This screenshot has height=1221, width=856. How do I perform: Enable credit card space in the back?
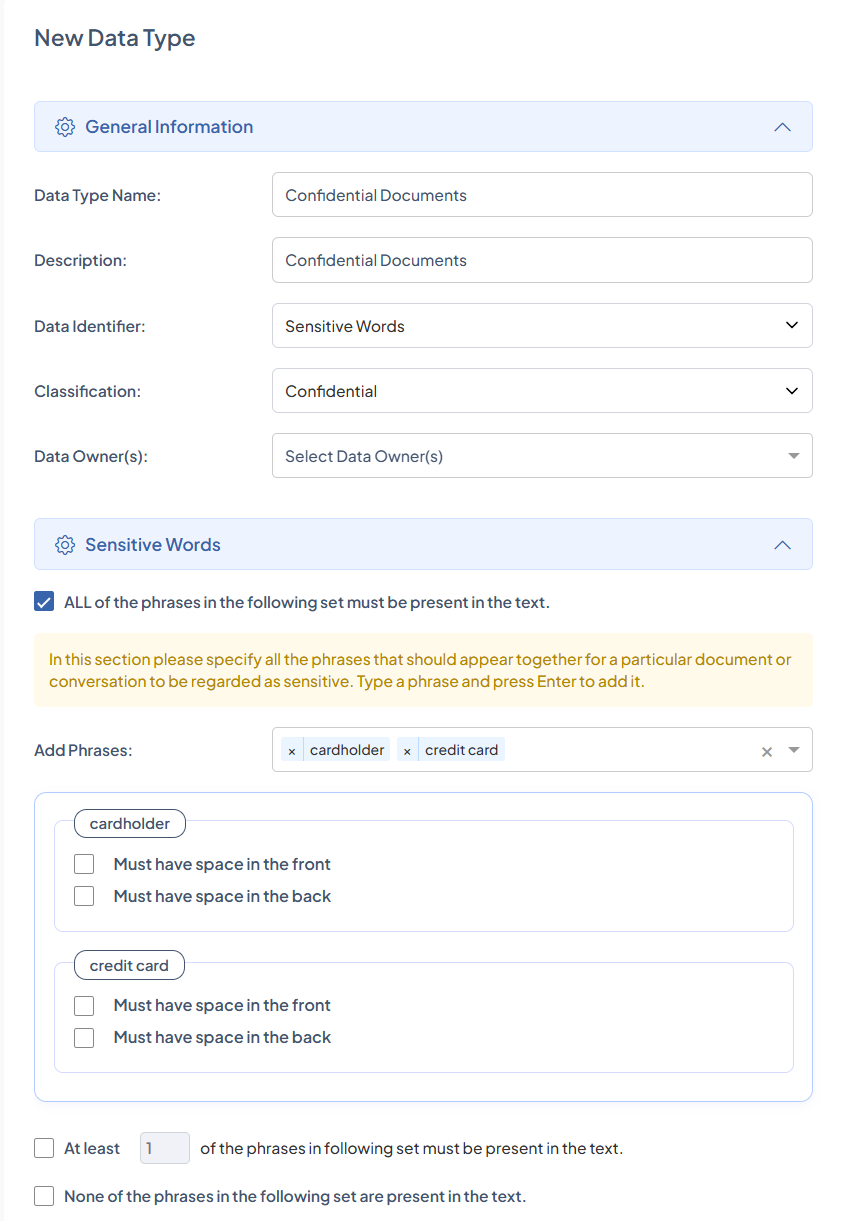coord(84,1037)
